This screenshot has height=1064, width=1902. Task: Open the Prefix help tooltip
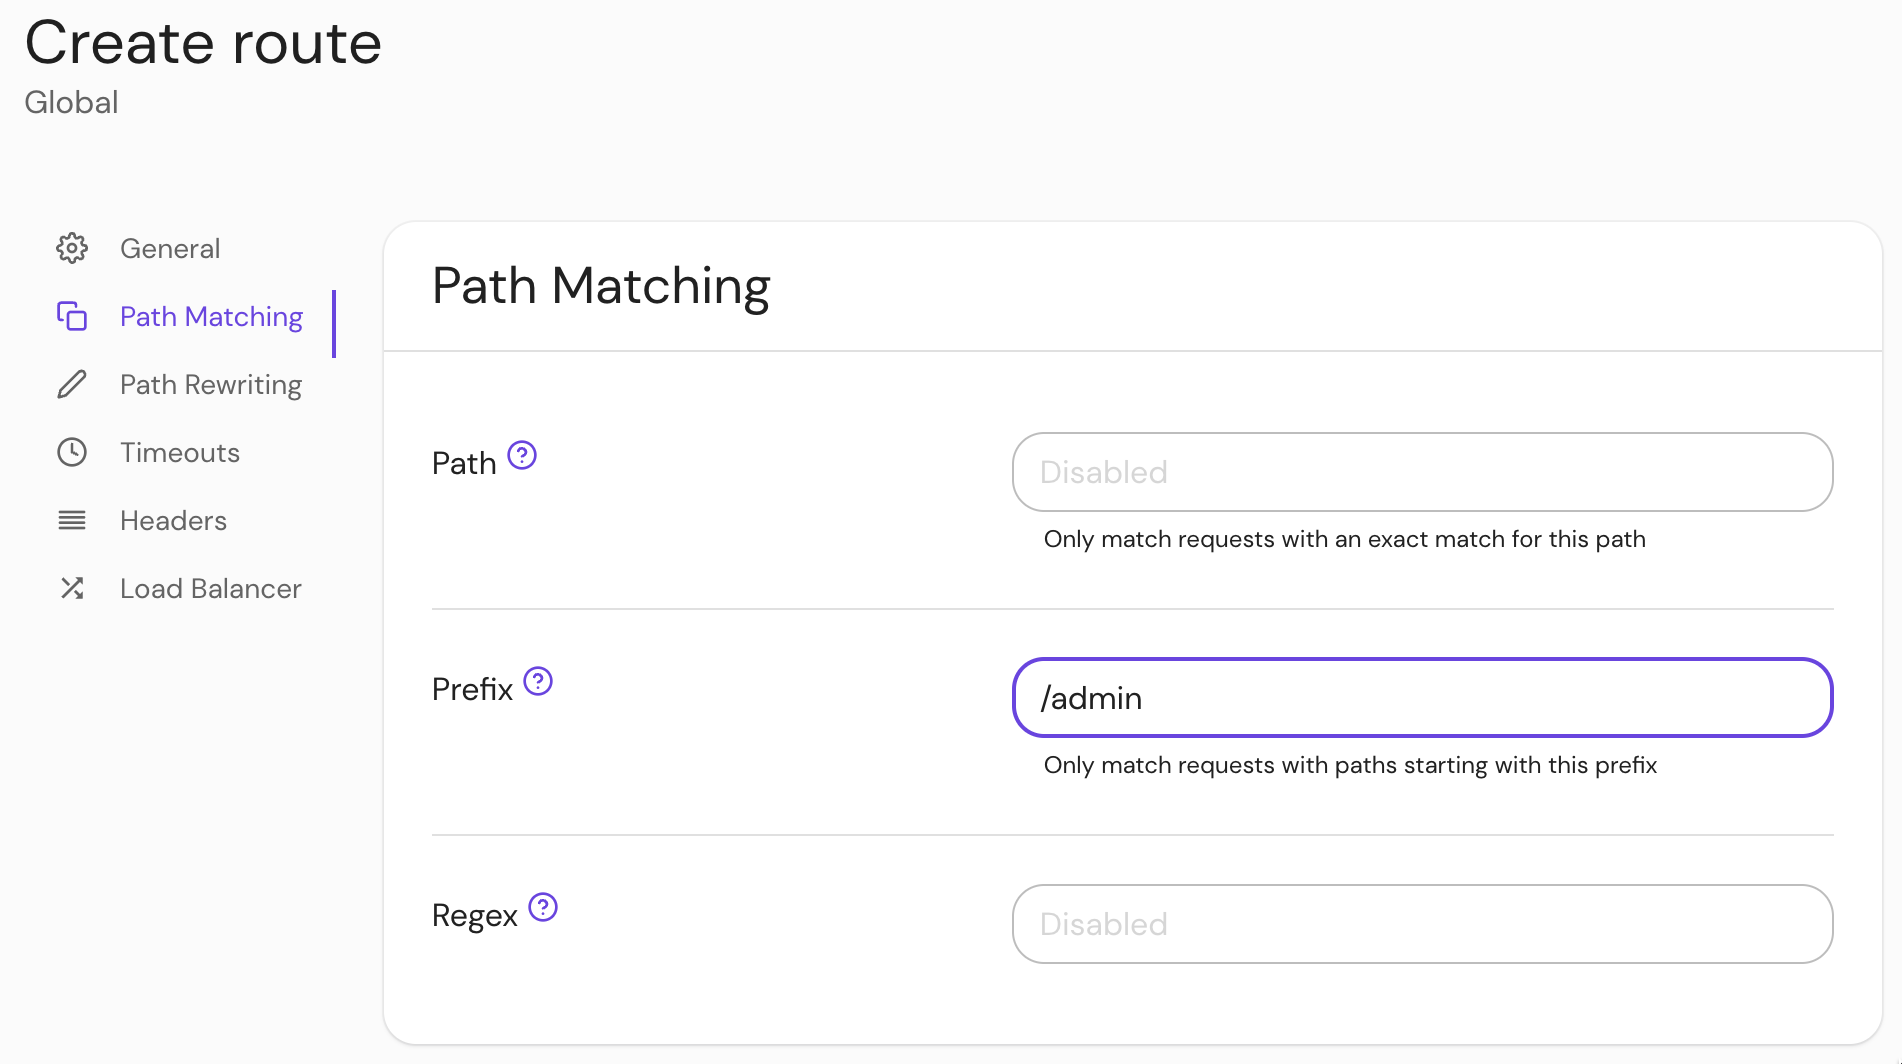538,681
